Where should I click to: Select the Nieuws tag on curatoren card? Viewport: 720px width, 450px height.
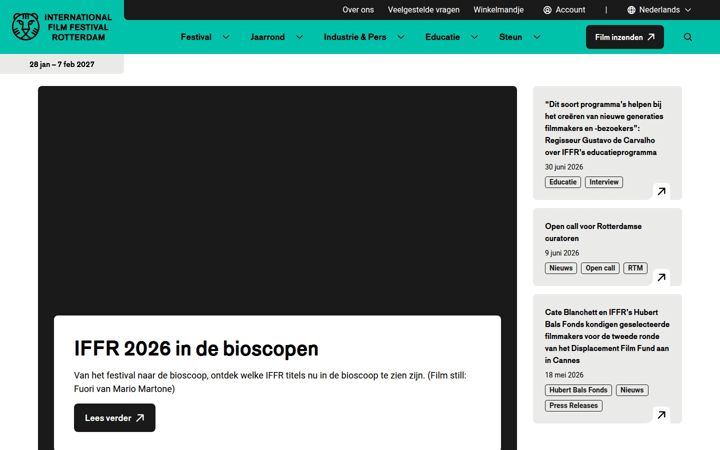(x=561, y=268)
